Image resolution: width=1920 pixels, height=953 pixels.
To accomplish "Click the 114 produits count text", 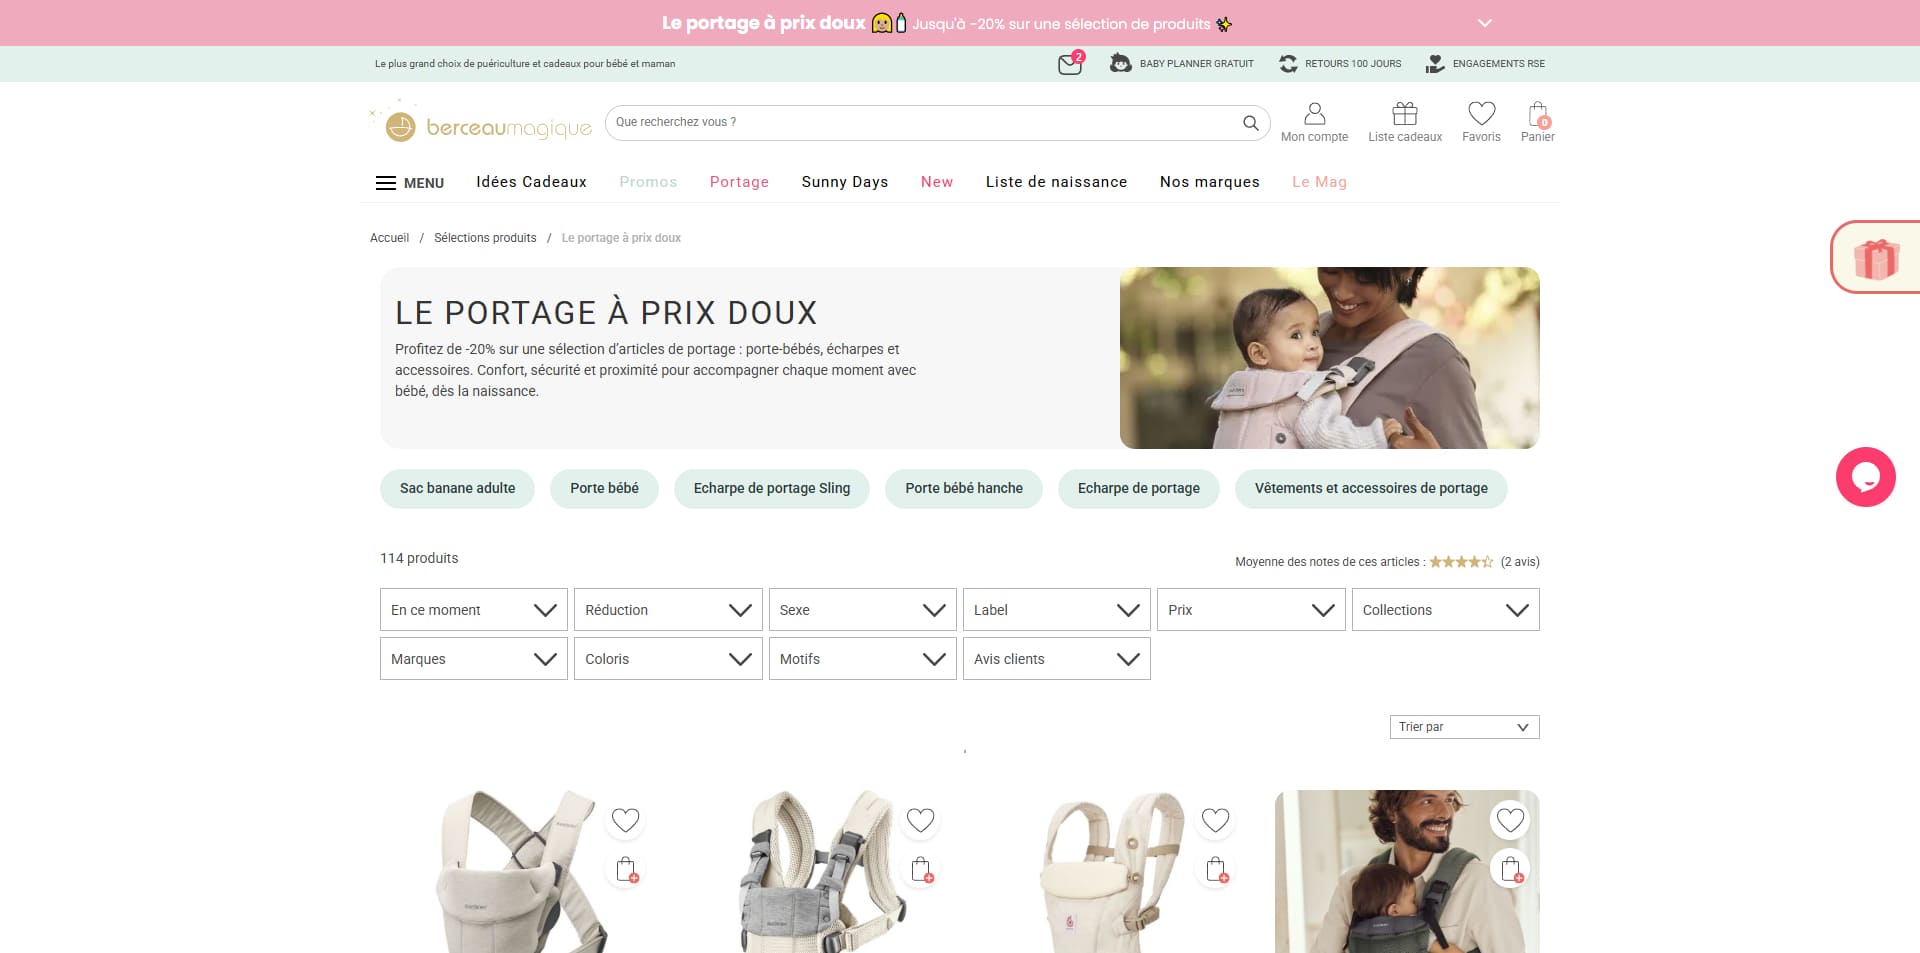I will tap(419, 558).
